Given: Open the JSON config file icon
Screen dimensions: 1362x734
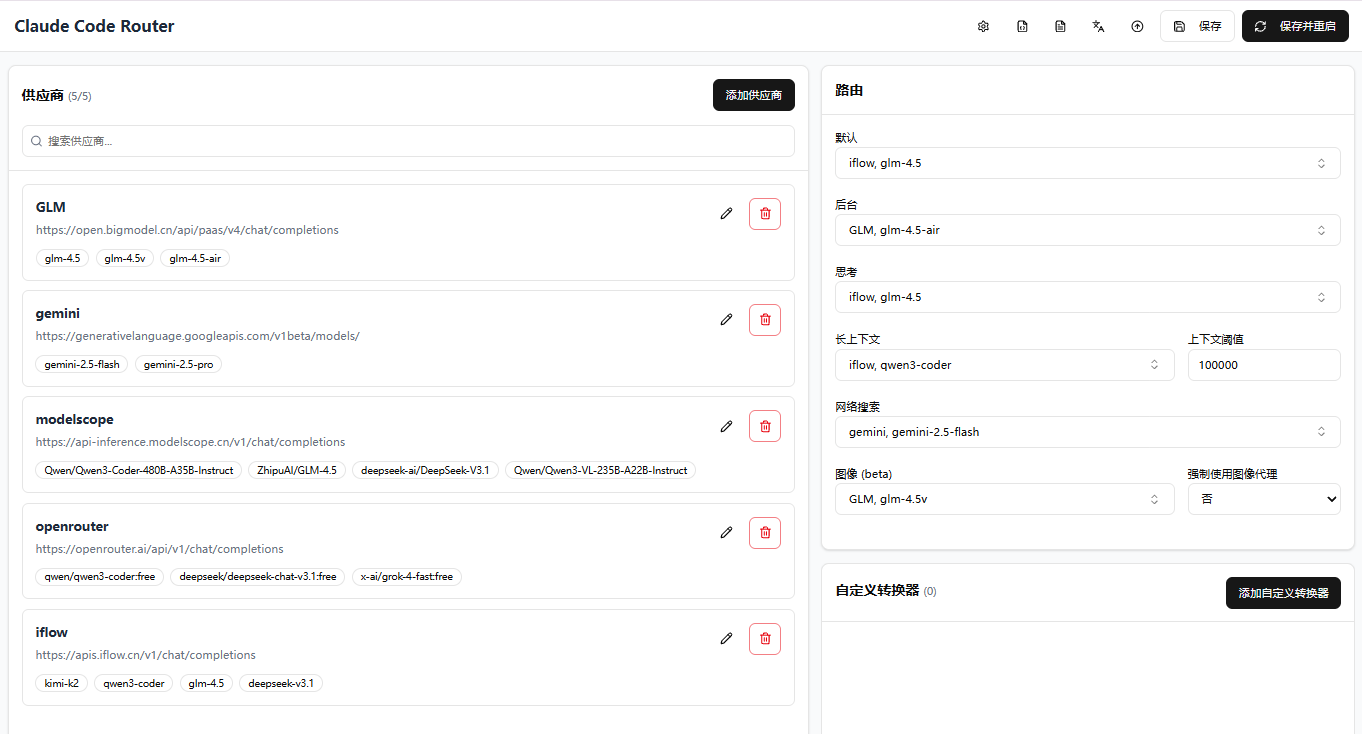Looking at the screenshot, I should pos(1022,26).
